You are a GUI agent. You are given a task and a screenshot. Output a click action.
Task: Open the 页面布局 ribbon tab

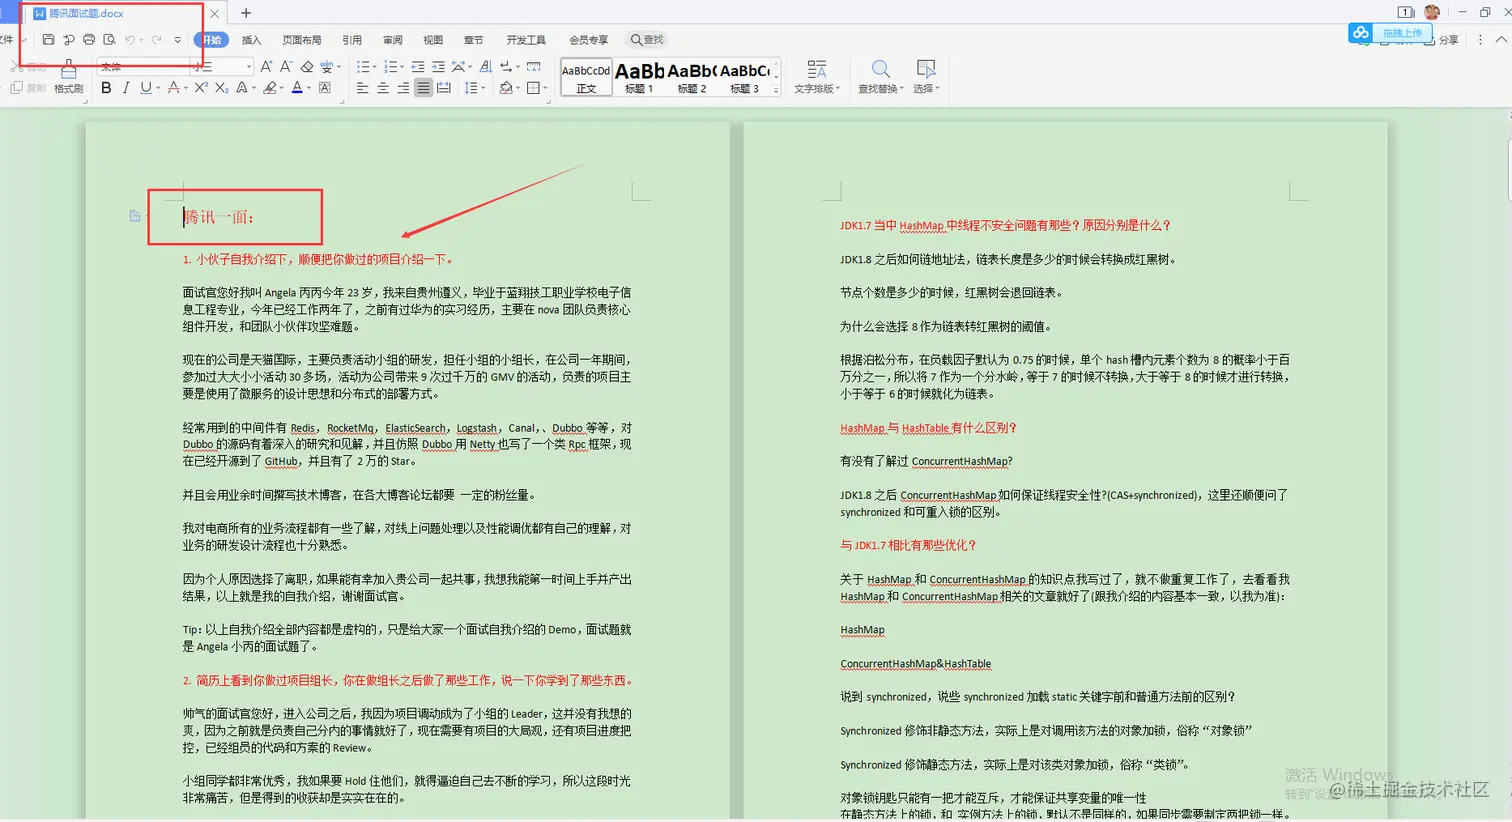tap(302, 40)
